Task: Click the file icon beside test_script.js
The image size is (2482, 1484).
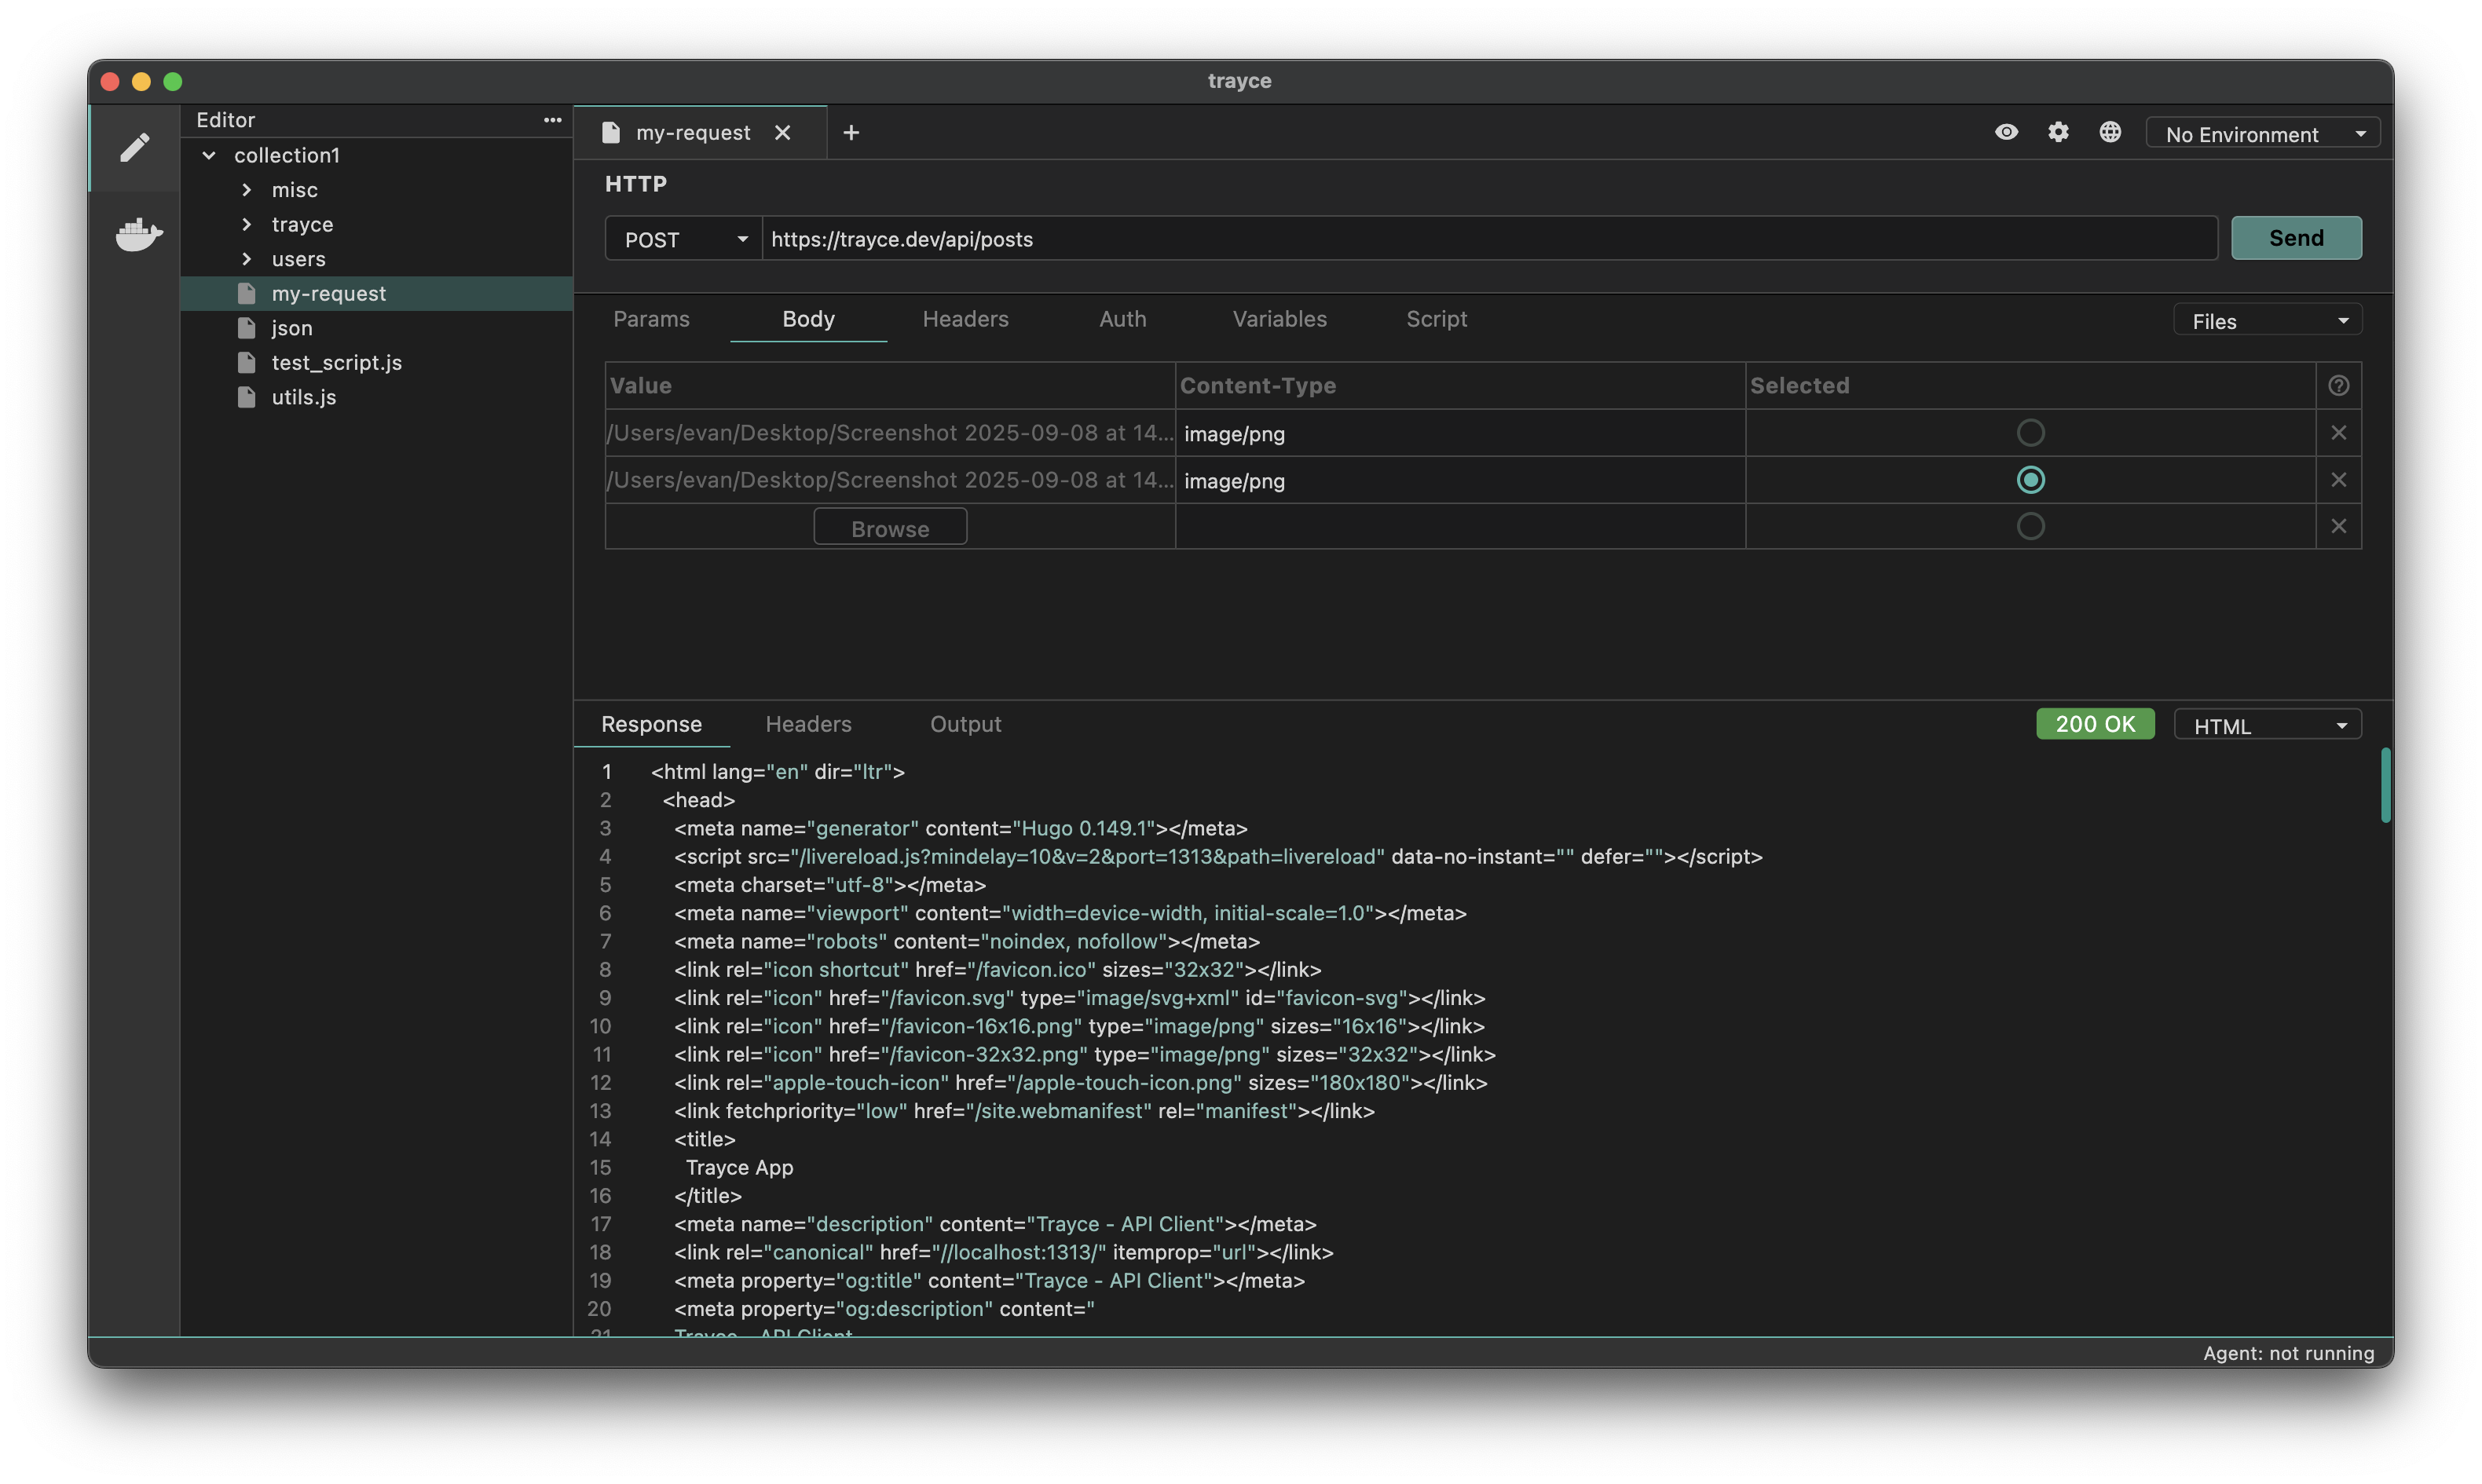Action: coord(247,362)
